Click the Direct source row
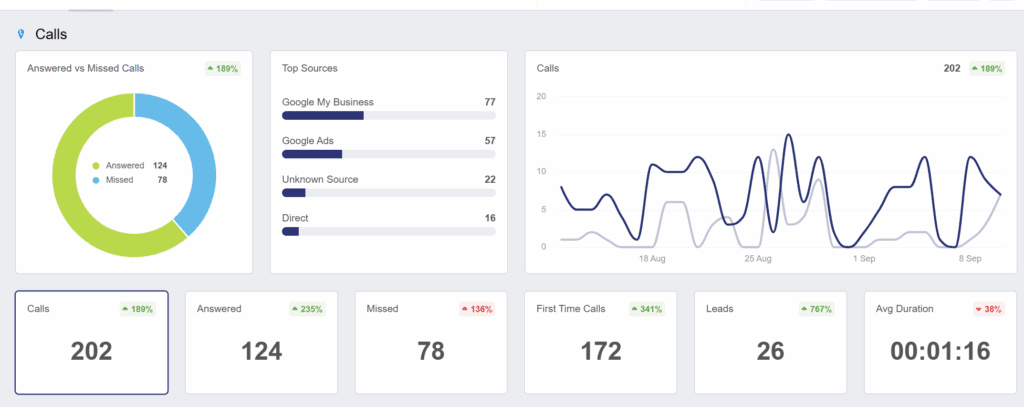 click(x=388, y=224)
